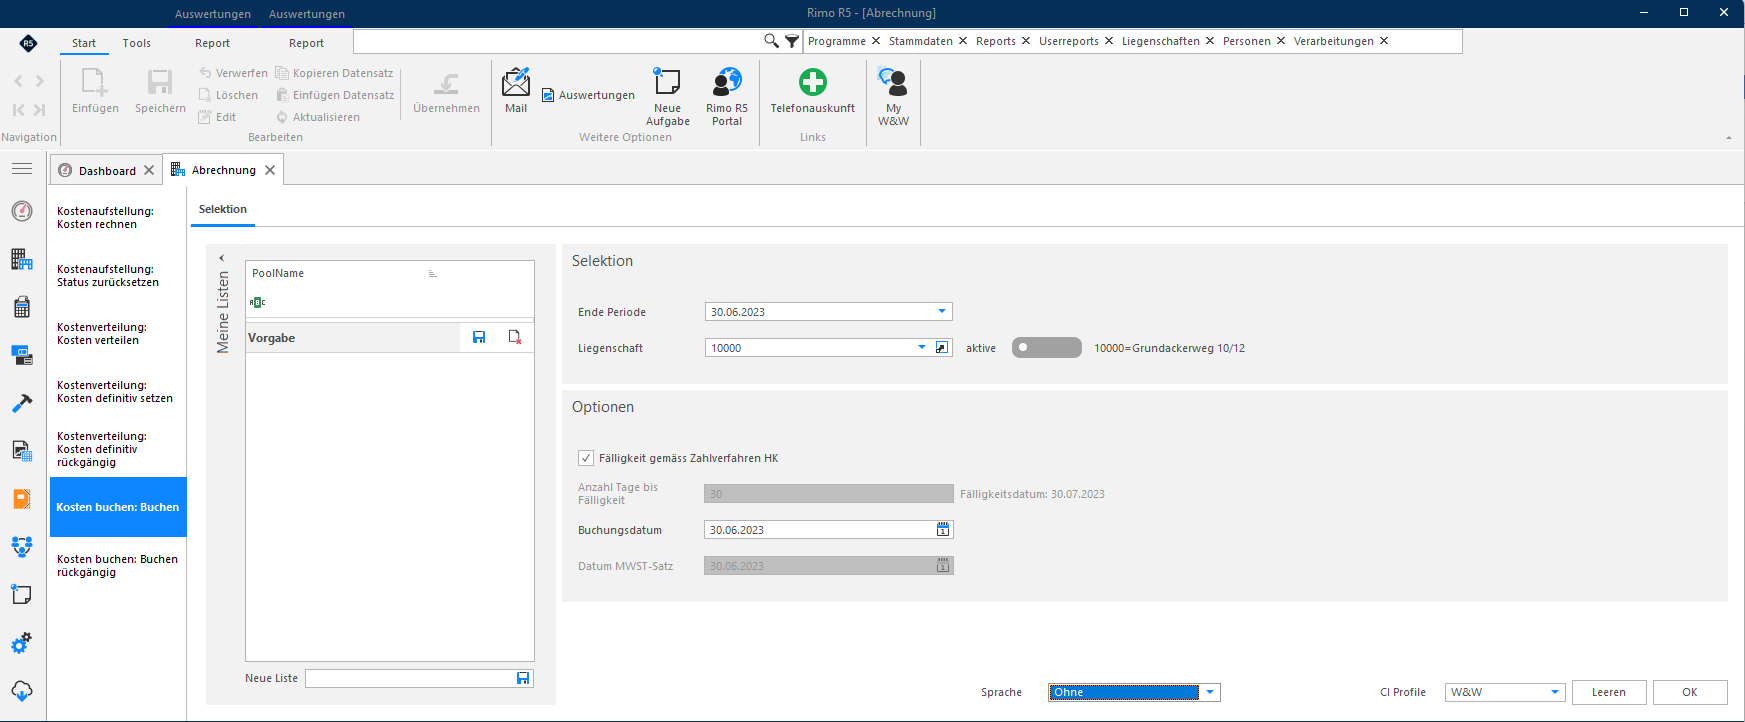Click the Leeren button
The image size is (1745, 722).
coord(1609,692)
